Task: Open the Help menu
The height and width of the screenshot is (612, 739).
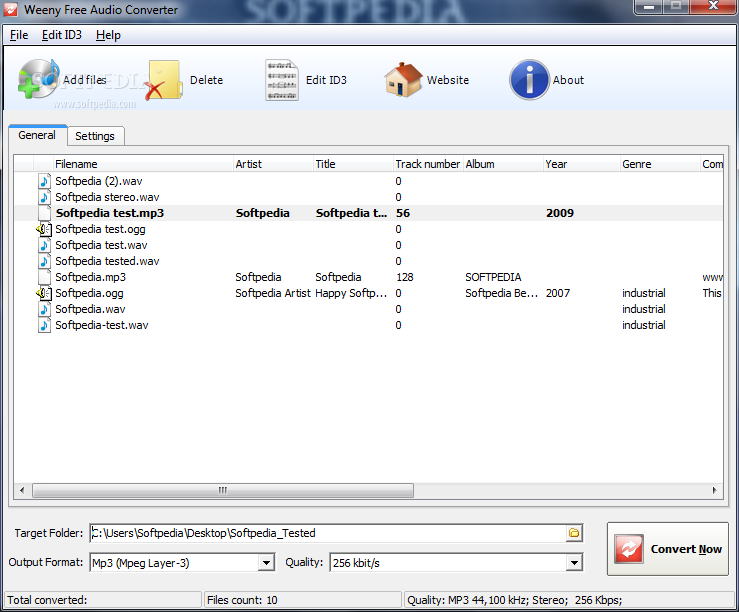Action: pos(108,35)
